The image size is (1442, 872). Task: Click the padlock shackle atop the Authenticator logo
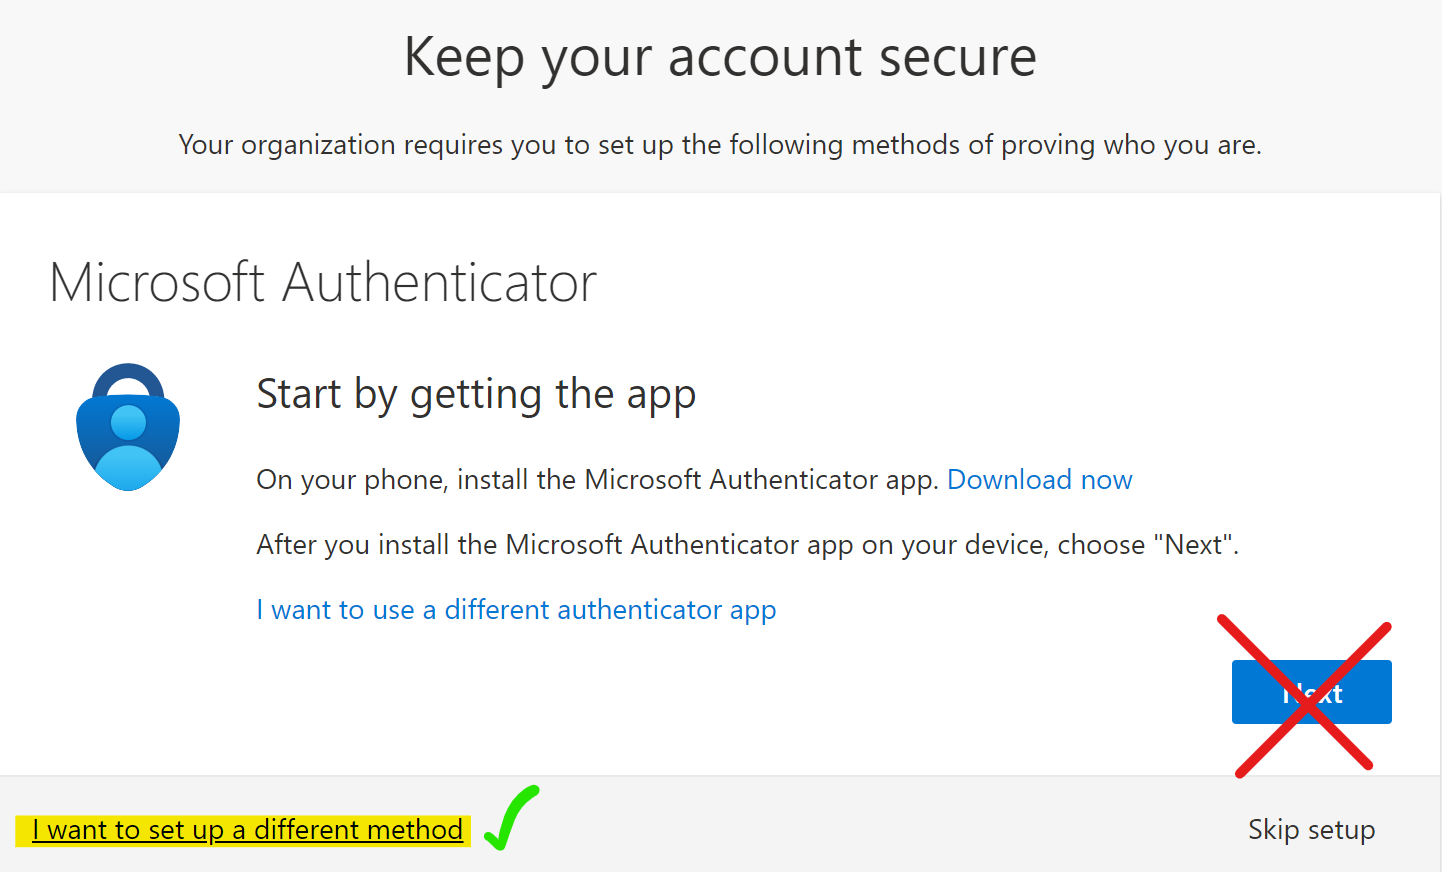(x=128, y=382)
